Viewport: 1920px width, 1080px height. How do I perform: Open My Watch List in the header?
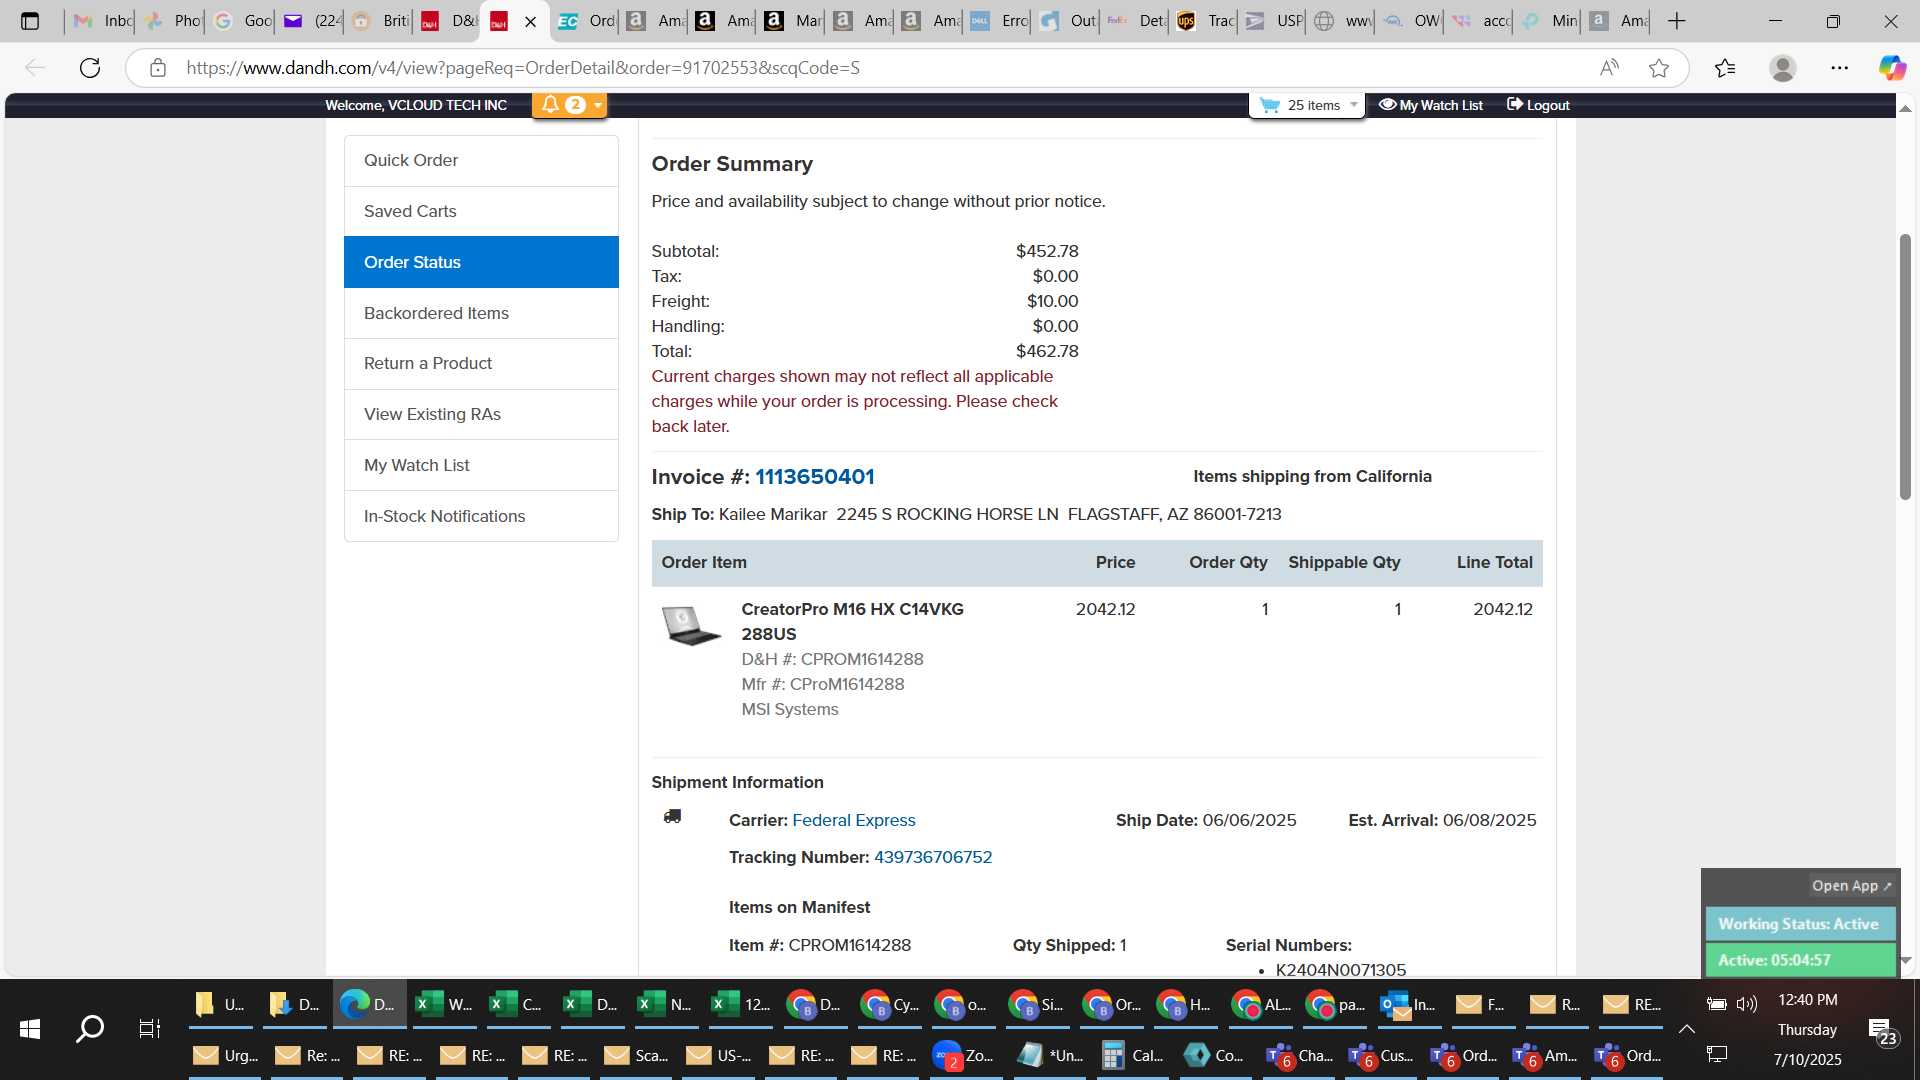click(x=1431, y=105)
